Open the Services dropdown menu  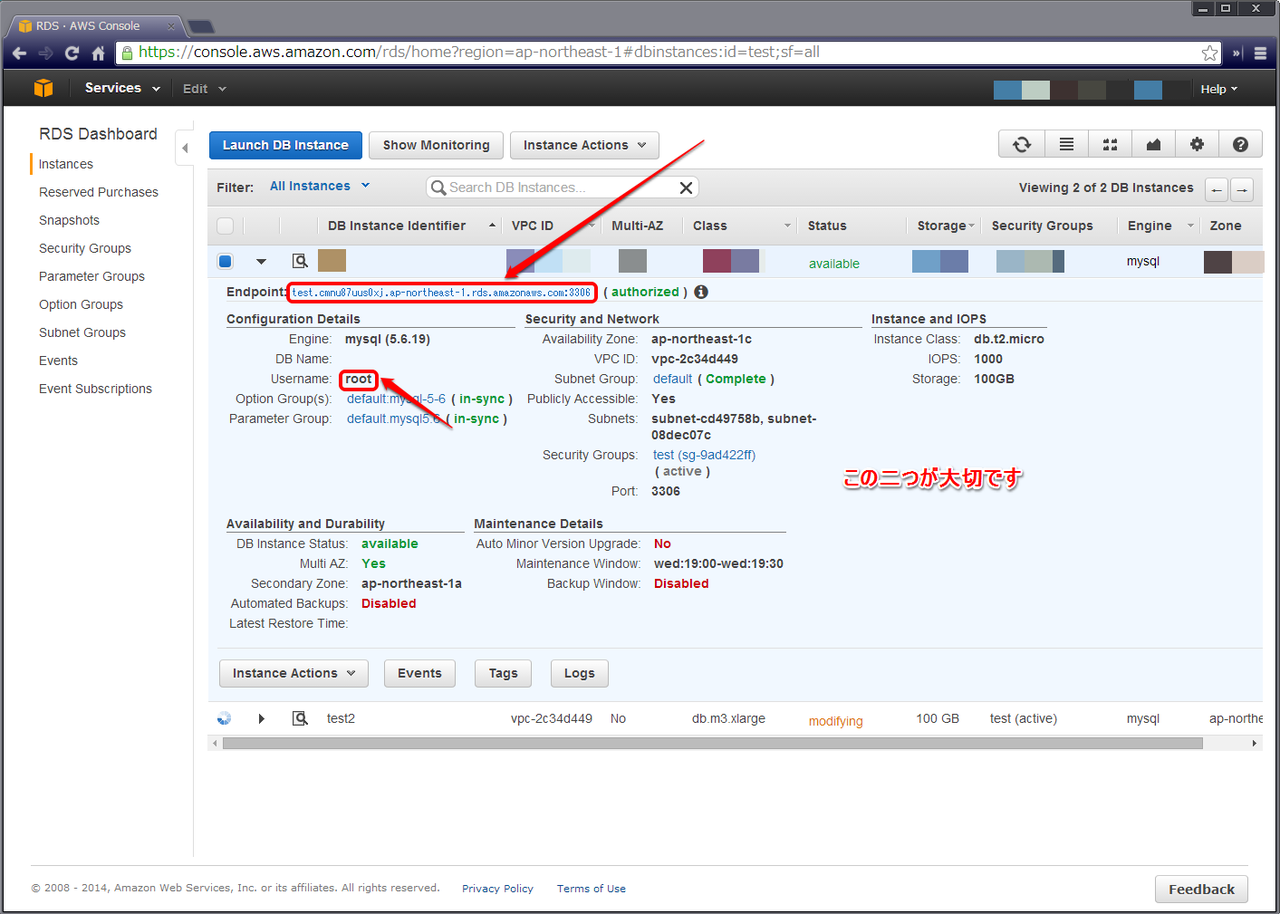(122, 88)
